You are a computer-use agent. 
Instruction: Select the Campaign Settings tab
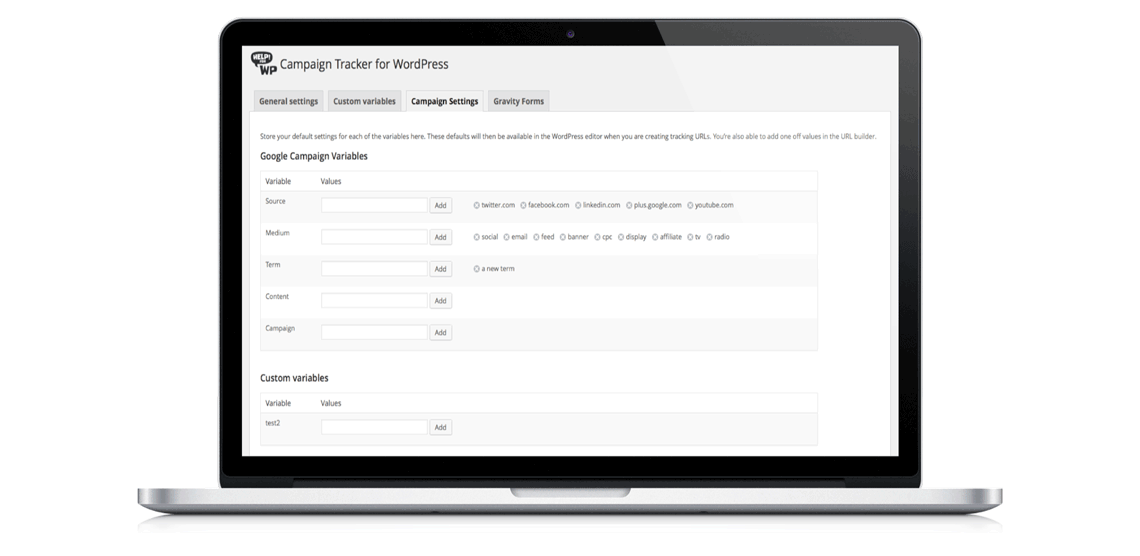(444, 101)
